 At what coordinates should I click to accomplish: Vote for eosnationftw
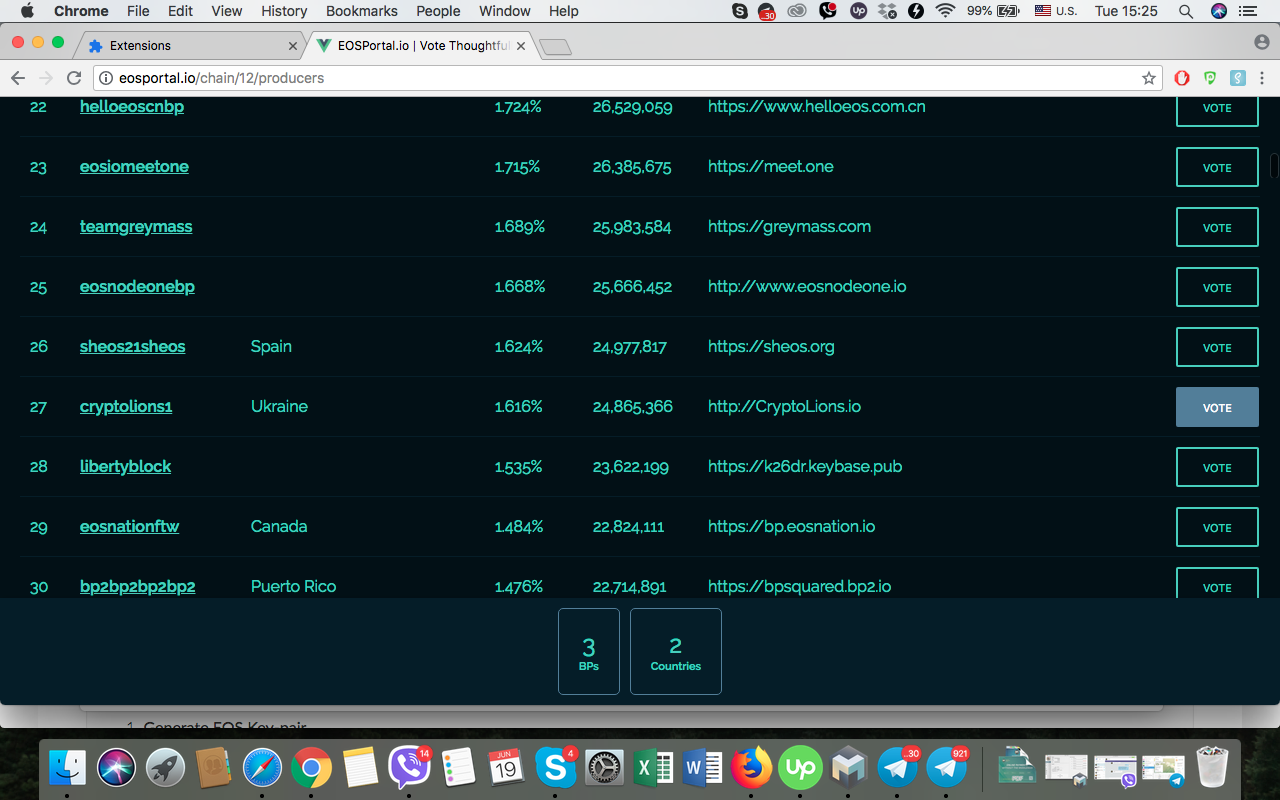coord(1217,528)
